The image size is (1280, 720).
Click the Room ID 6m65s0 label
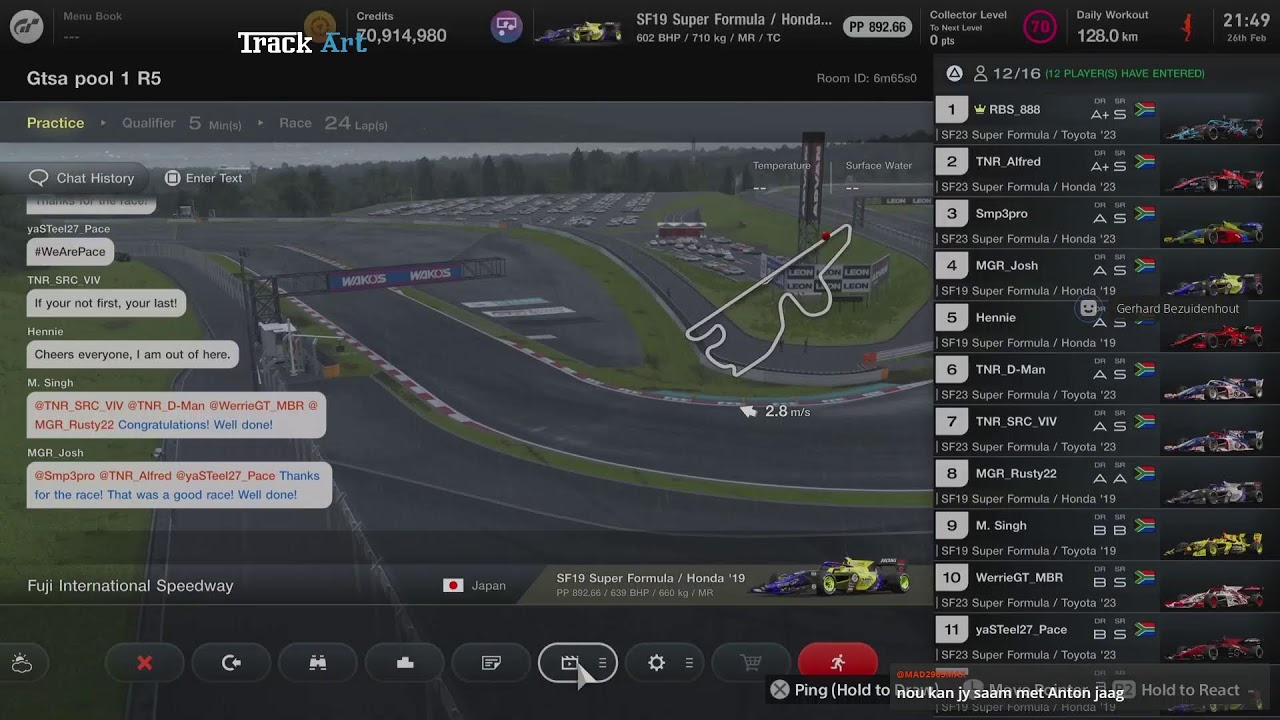[x=867, y=78]
